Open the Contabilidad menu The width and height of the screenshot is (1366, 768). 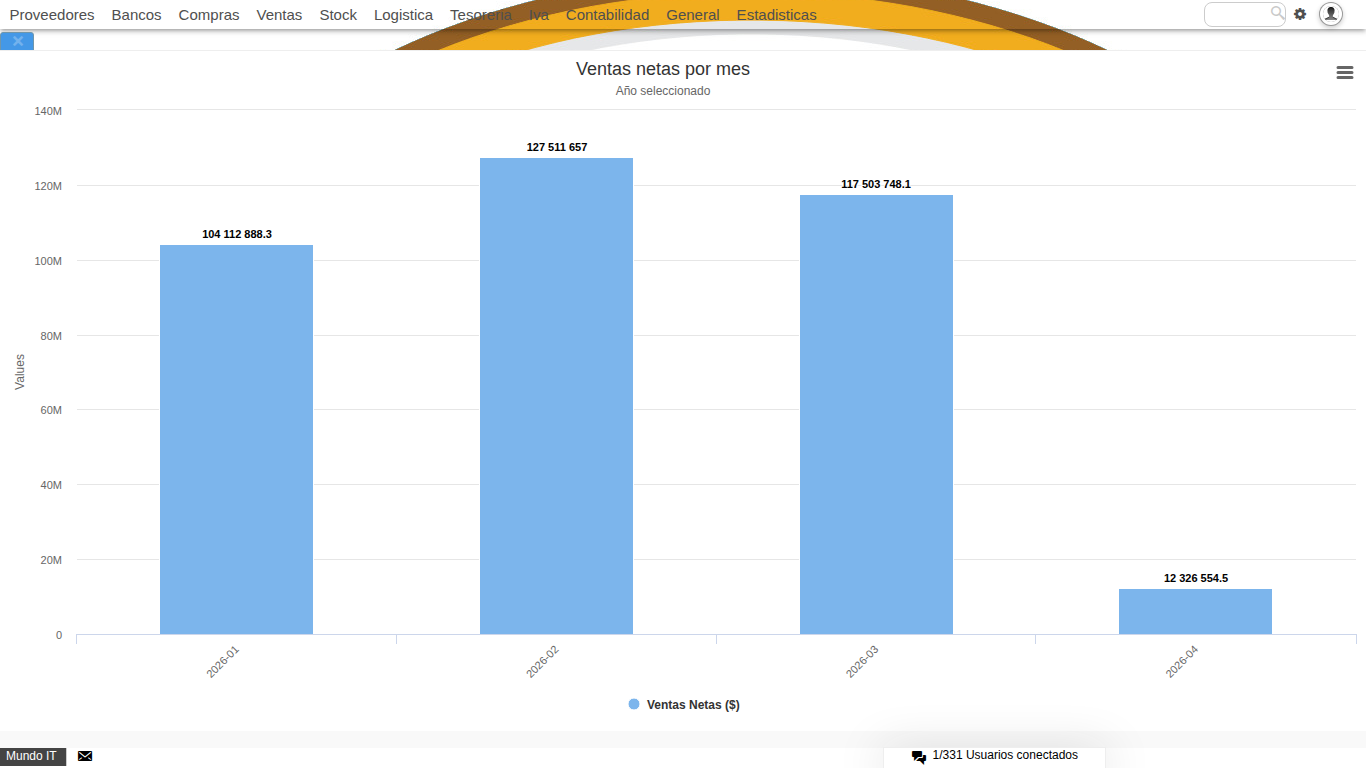click(x=607, y=15)
